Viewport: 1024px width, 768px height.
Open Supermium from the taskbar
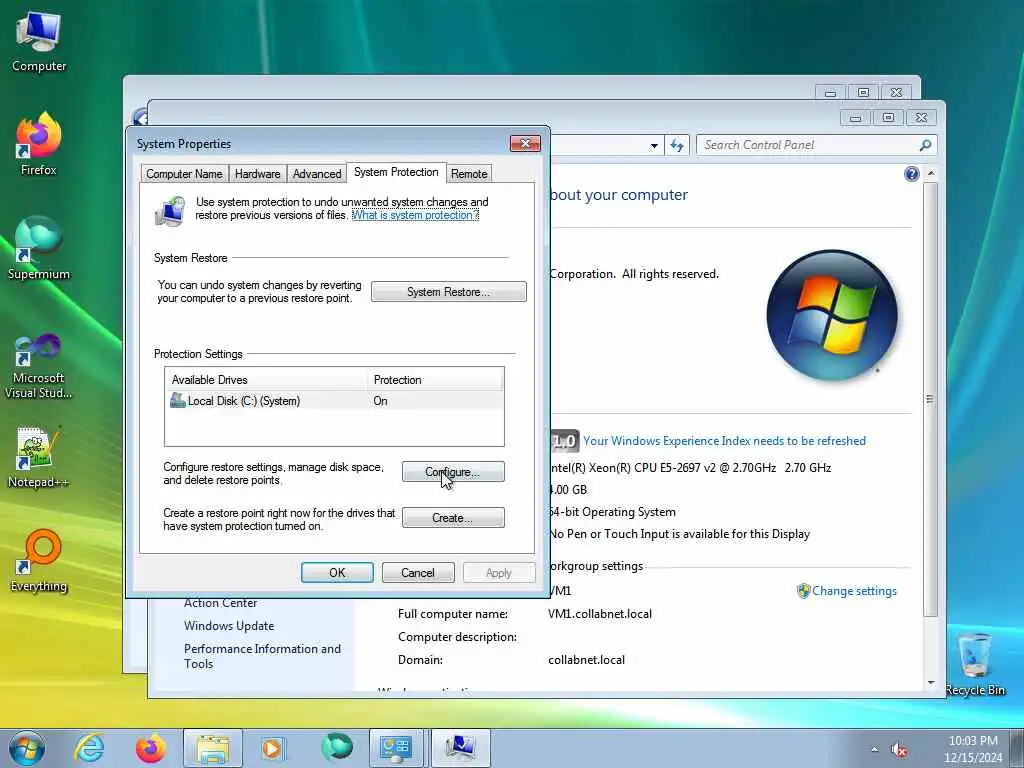coord(337,748)
